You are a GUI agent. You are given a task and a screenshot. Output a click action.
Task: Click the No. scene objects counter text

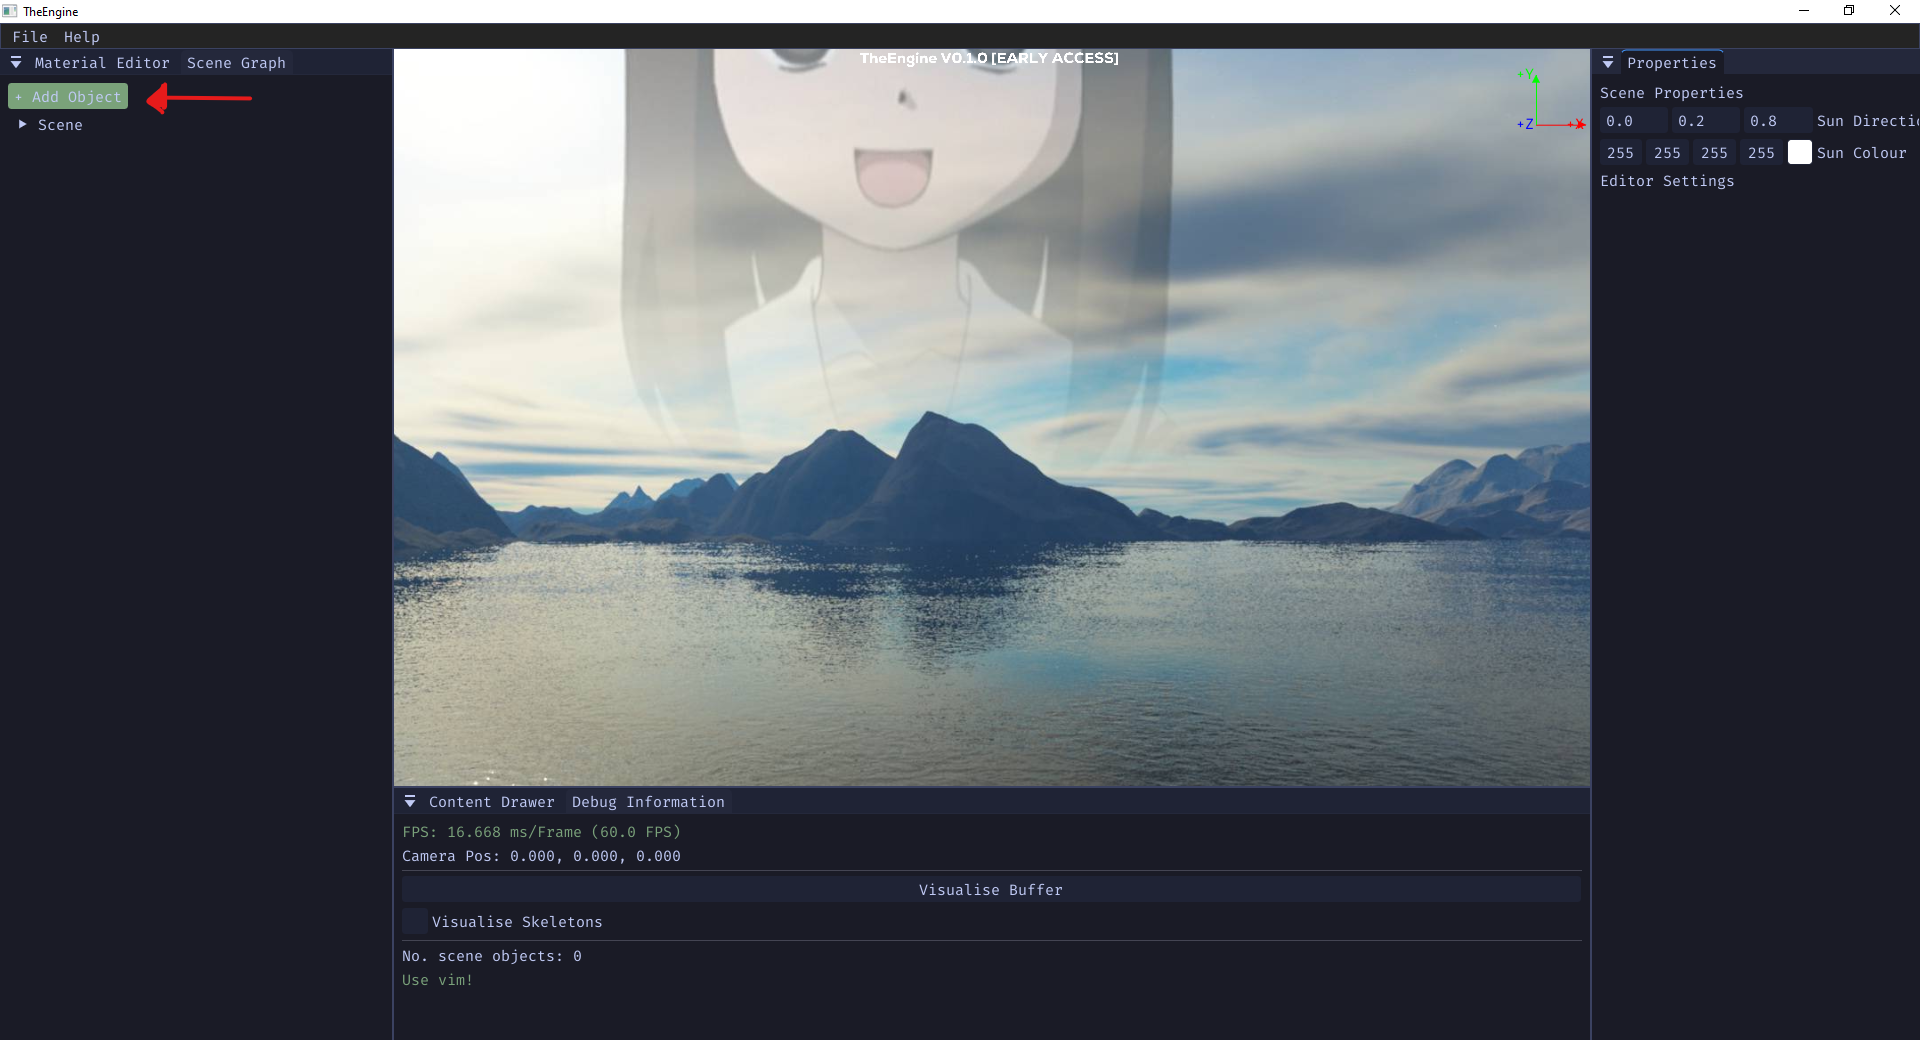[492, 956]
